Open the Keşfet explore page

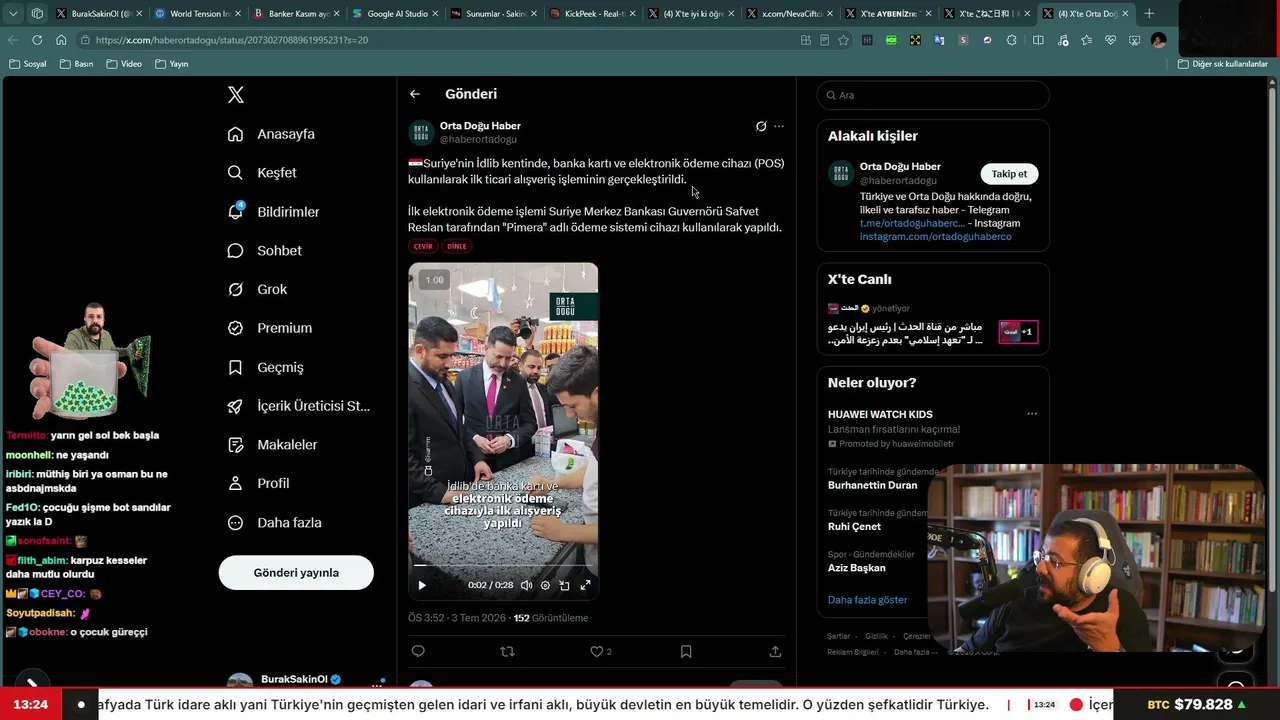click(262, 173)
